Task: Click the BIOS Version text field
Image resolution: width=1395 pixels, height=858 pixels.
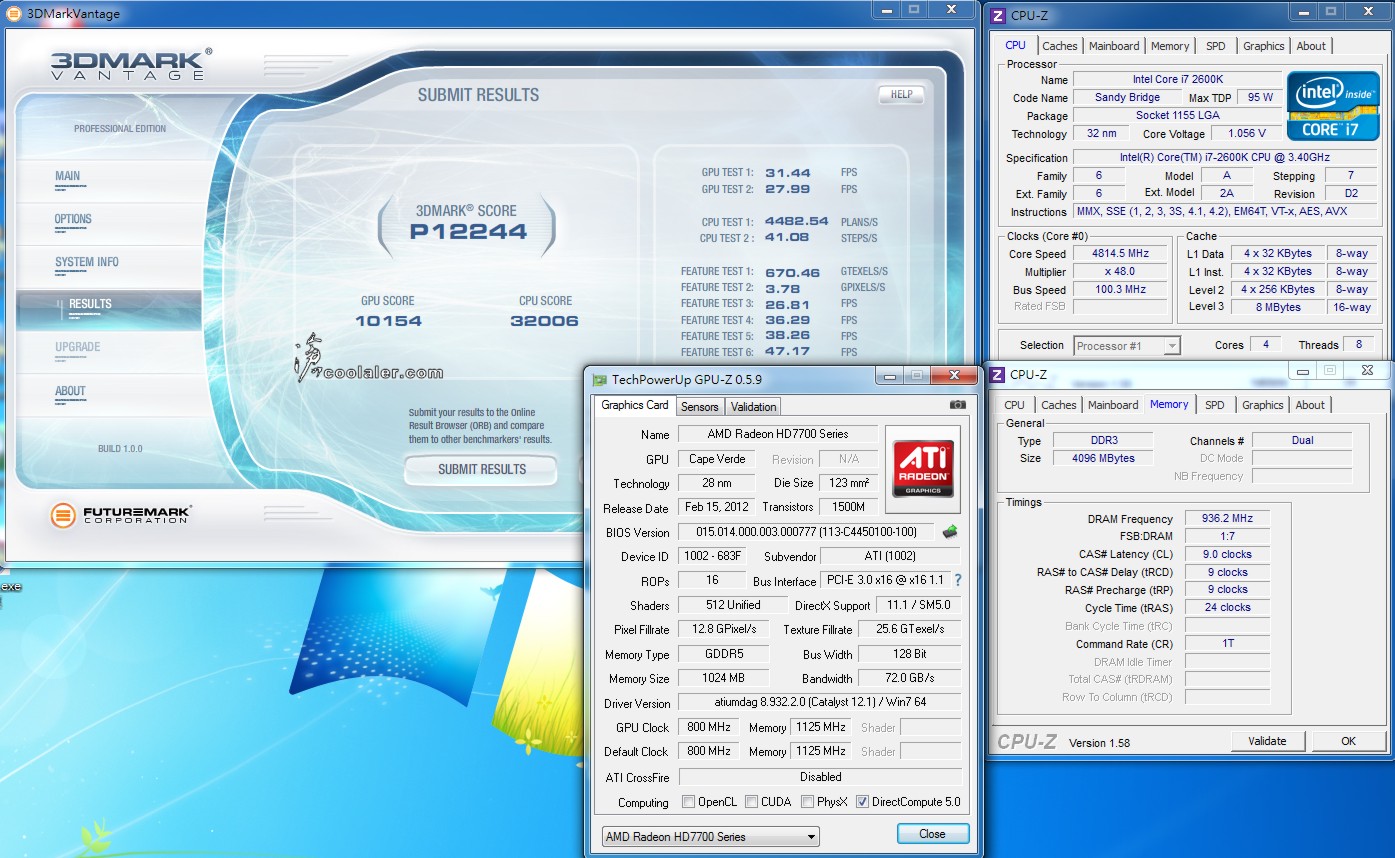Action: [805, 532]
